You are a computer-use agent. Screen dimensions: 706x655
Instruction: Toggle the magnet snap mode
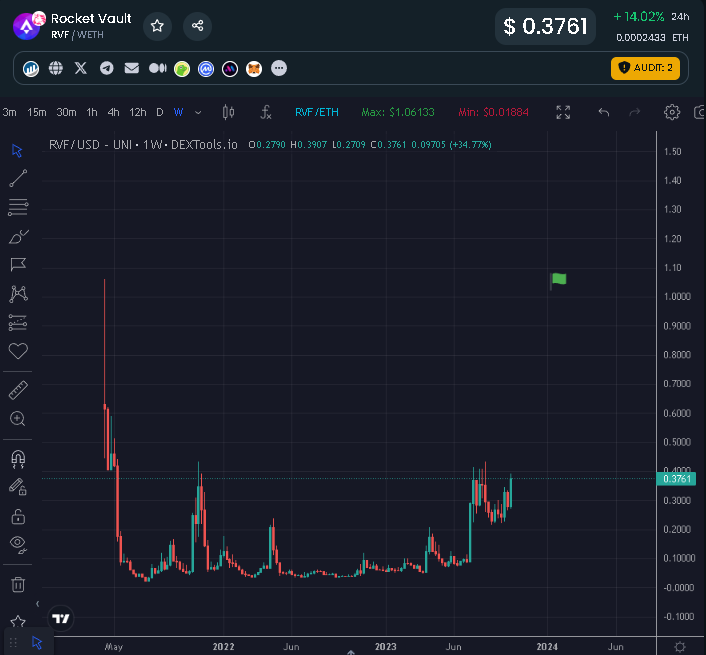(x=18, y=459)
